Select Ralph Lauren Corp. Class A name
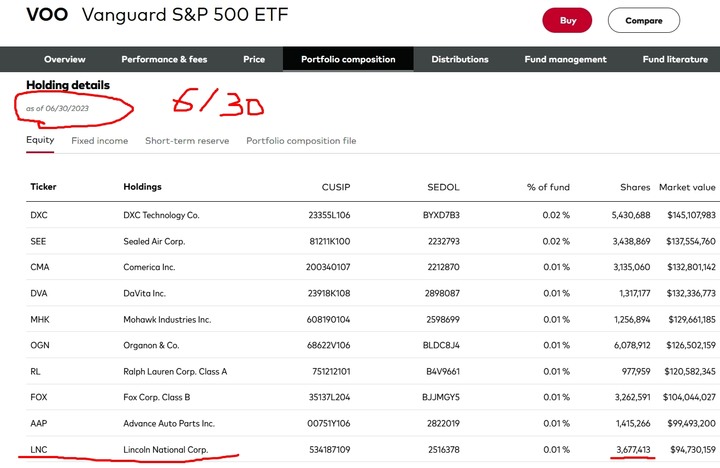 tap(175, 371)
